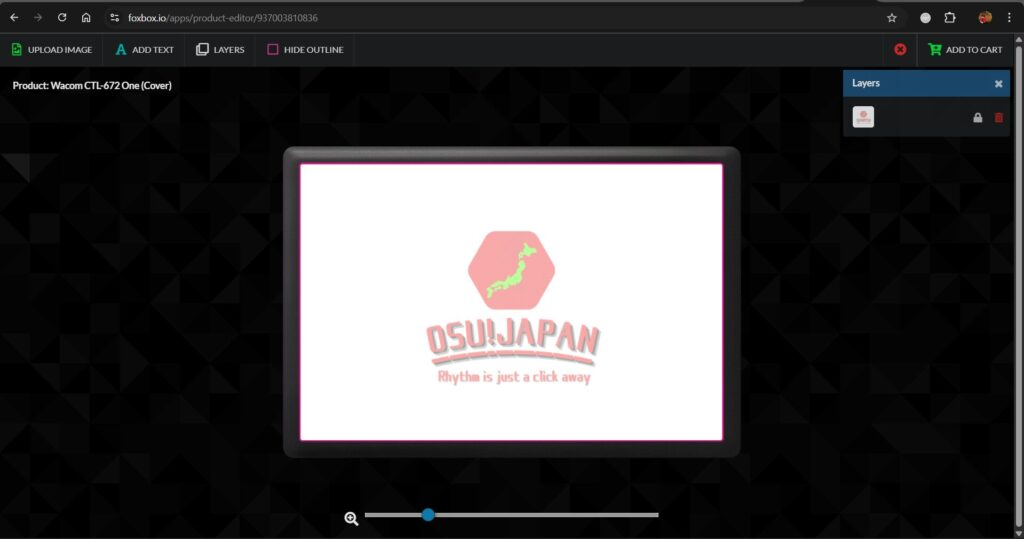The height and width of the screenshot is (539, 1024).
Task: Click the browser home button
Action: (86, 18)
